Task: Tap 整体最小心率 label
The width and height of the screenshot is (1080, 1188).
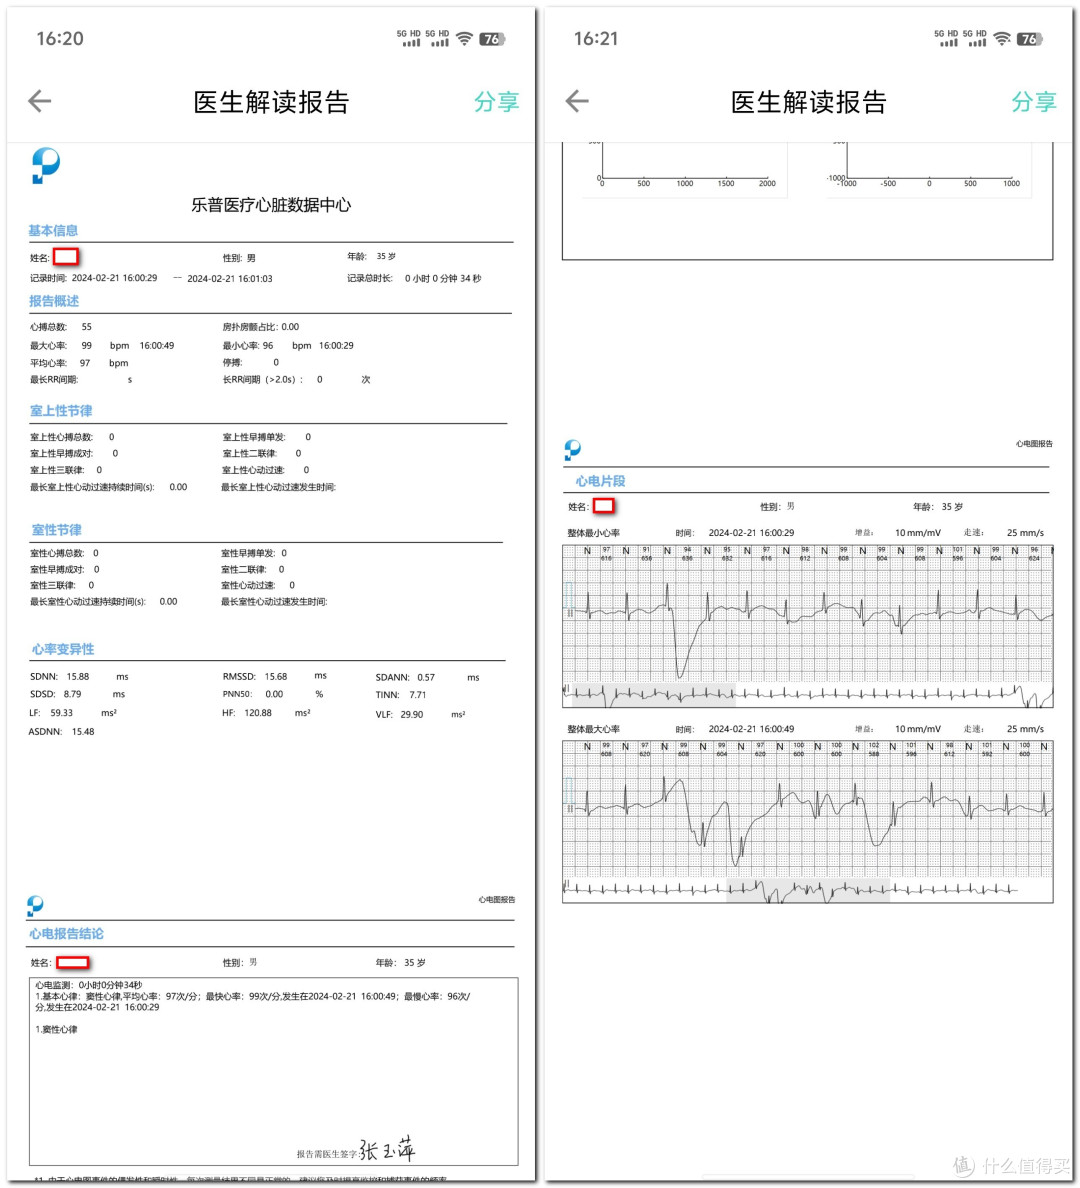Action: pos(593,533)
